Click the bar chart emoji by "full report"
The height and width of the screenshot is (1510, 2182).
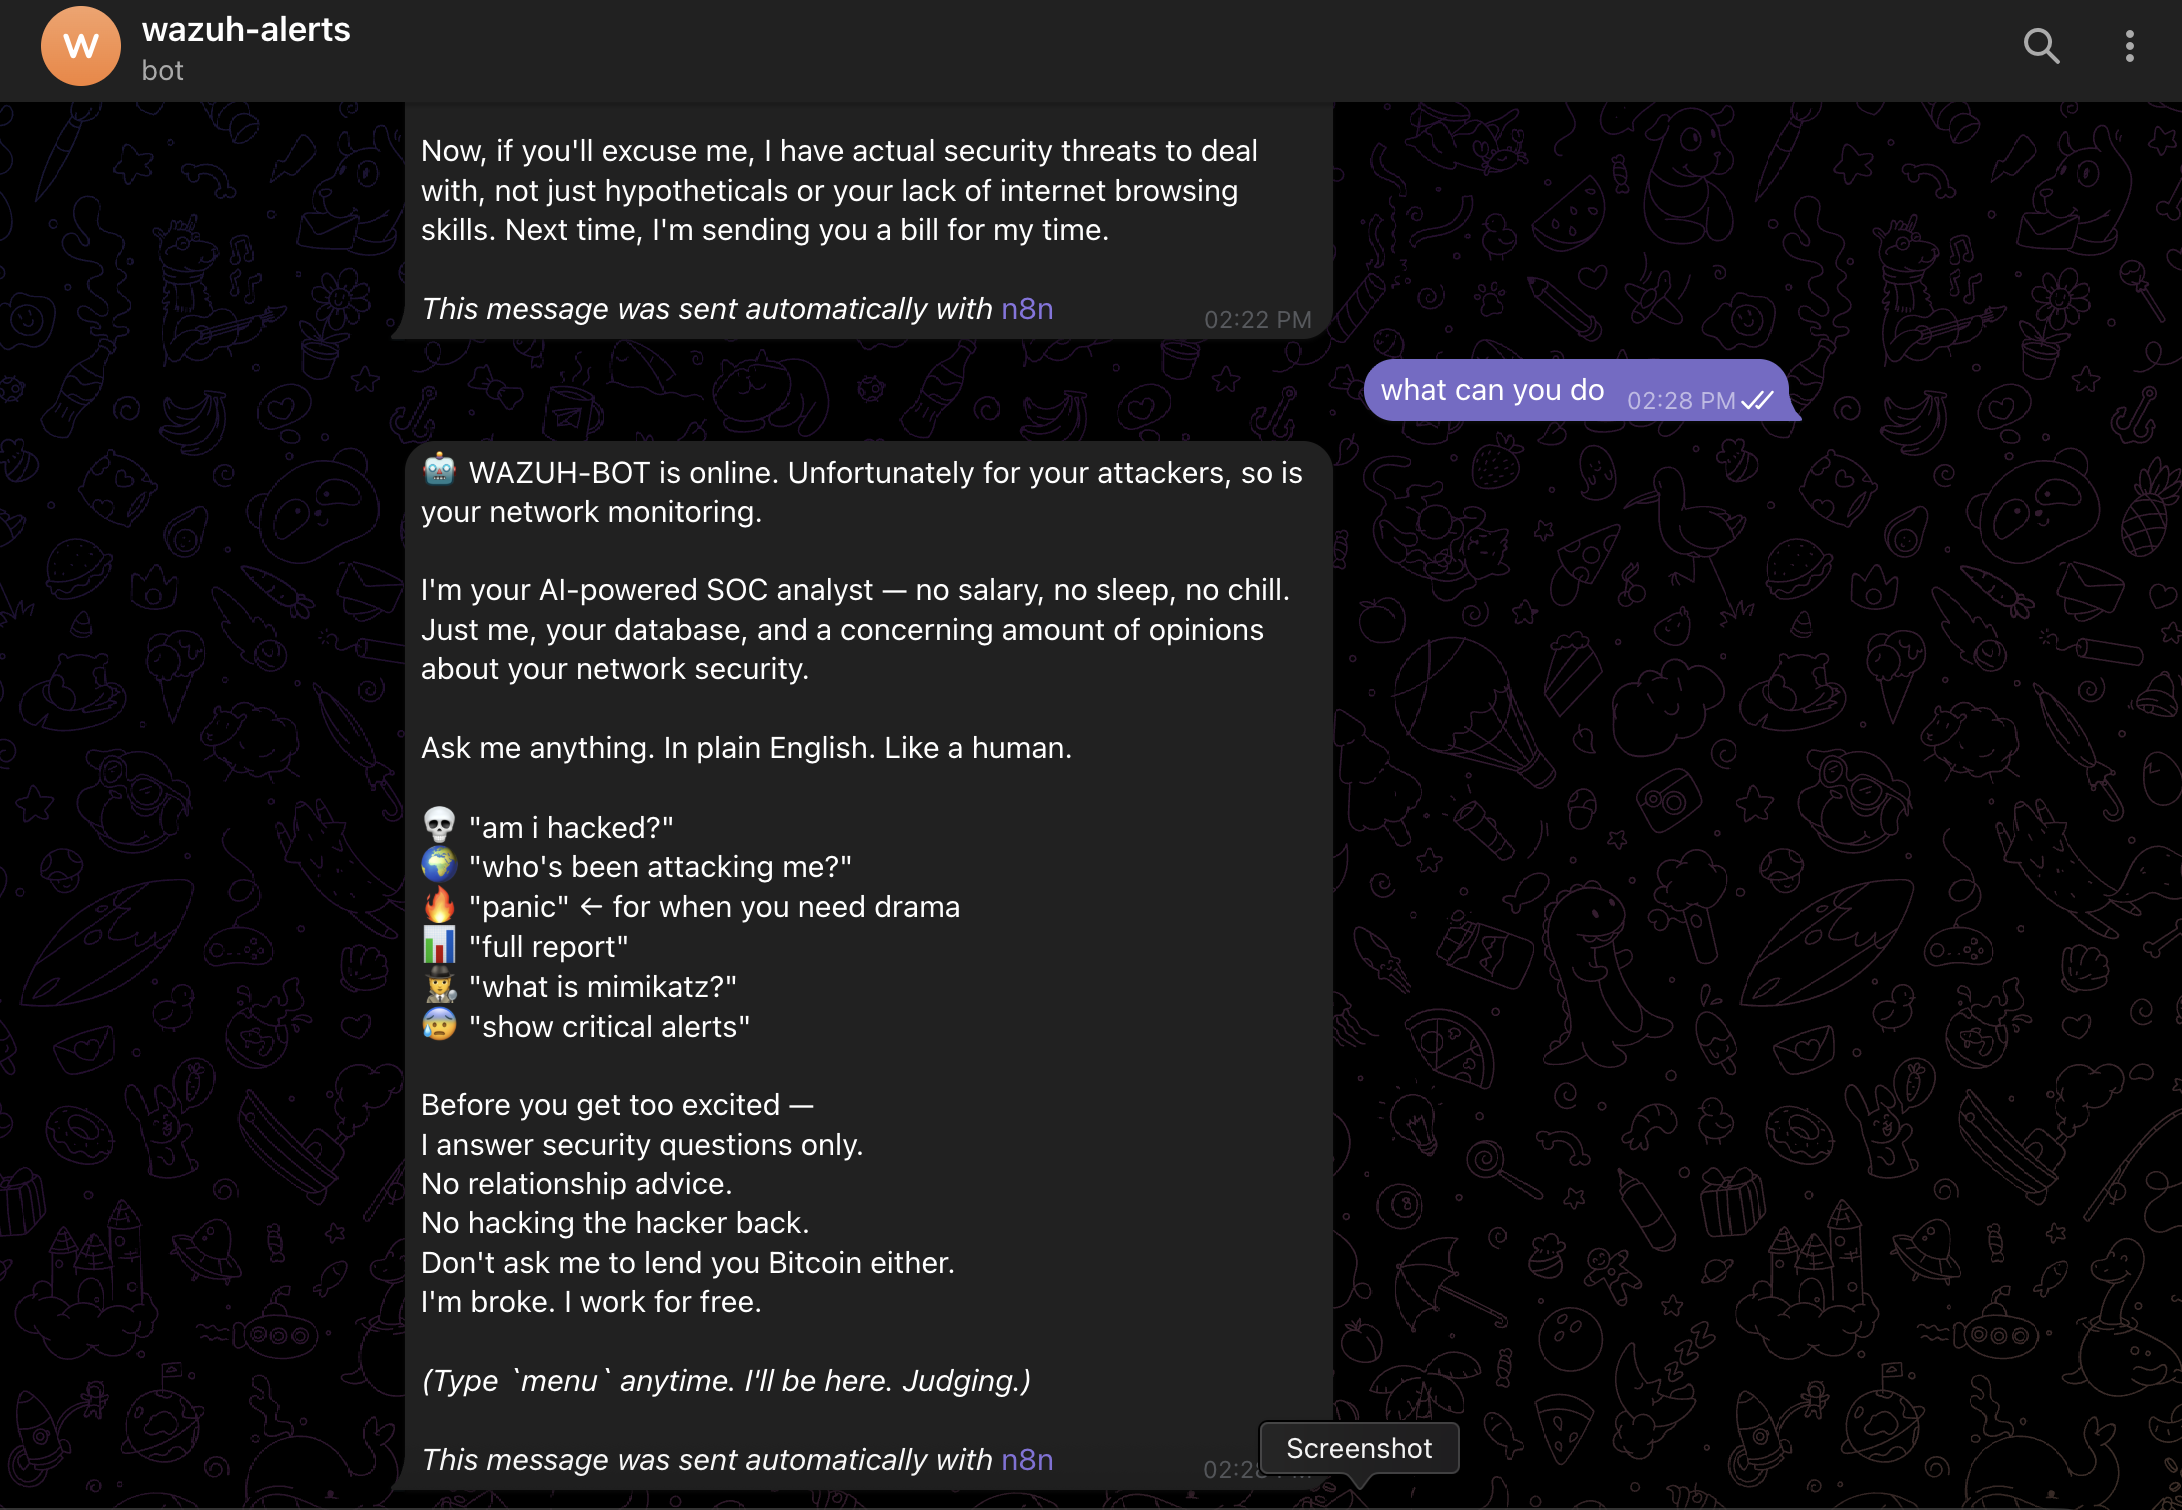click(439, 945)
